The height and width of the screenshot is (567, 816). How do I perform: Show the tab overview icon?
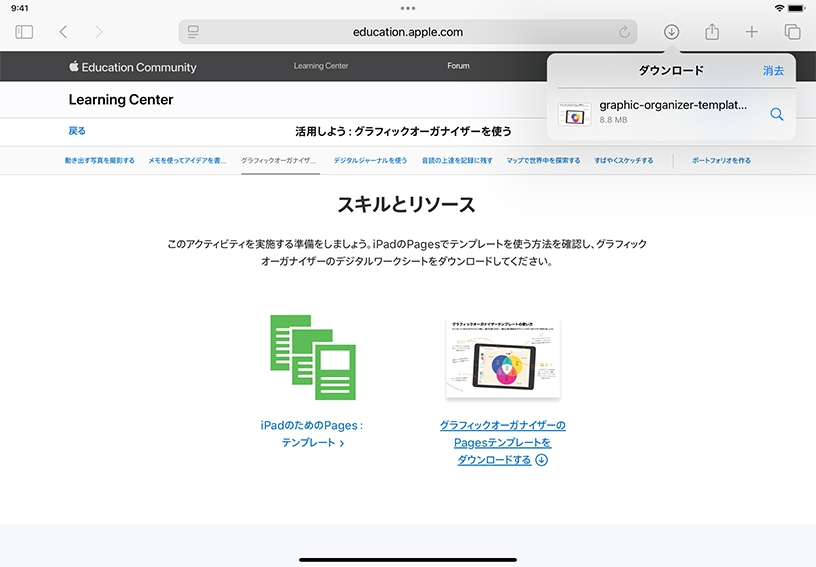(x=792, y=32)
